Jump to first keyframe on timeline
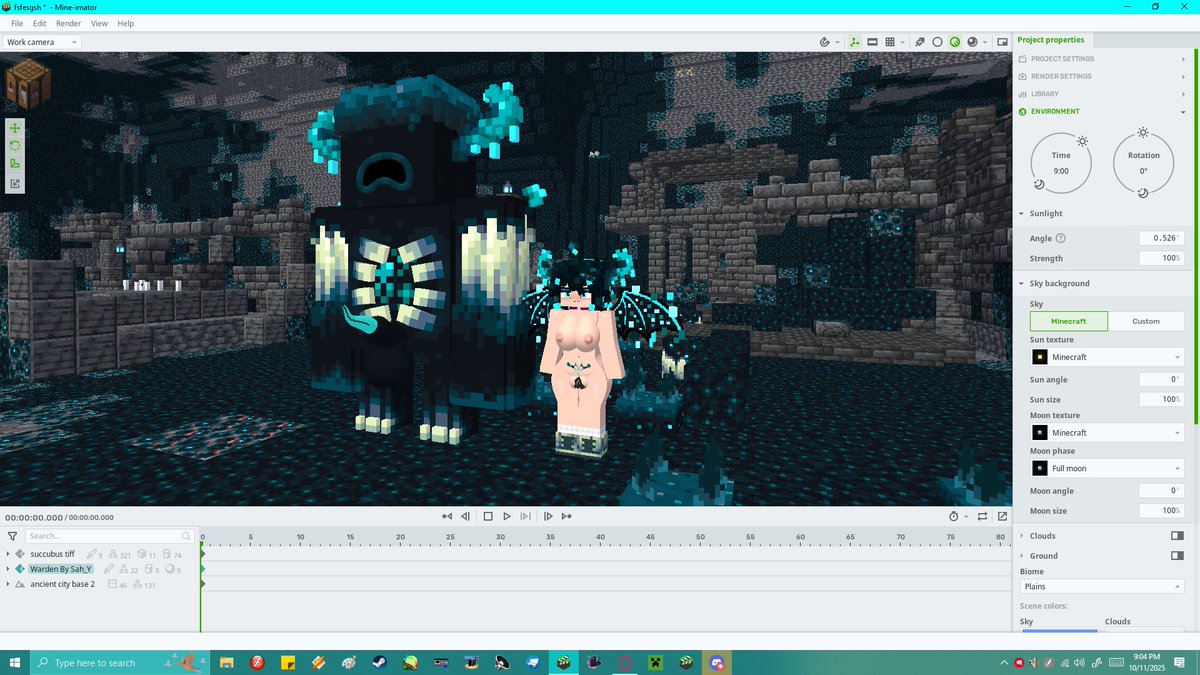Viewport: 1200px width, 675px height. pos(447,516)
